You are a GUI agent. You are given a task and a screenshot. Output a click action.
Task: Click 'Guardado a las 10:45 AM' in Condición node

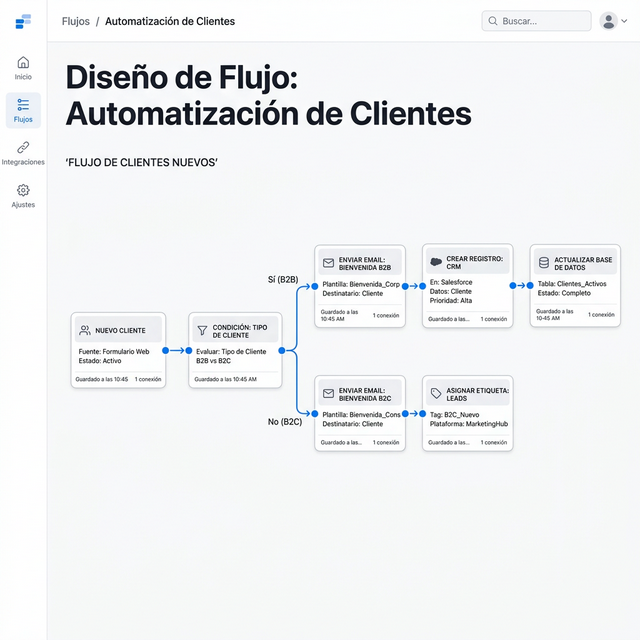pos(225,379)
